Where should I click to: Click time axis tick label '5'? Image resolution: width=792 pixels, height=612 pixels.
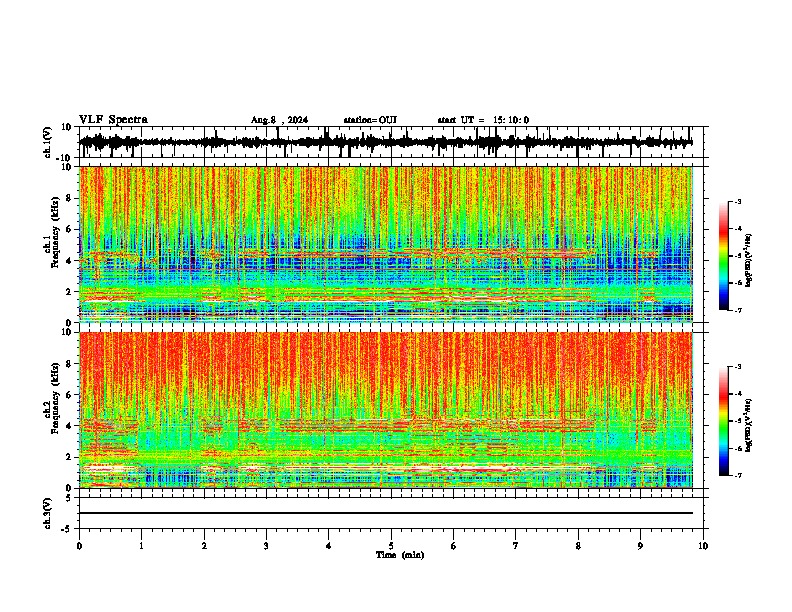coord(391,546)
